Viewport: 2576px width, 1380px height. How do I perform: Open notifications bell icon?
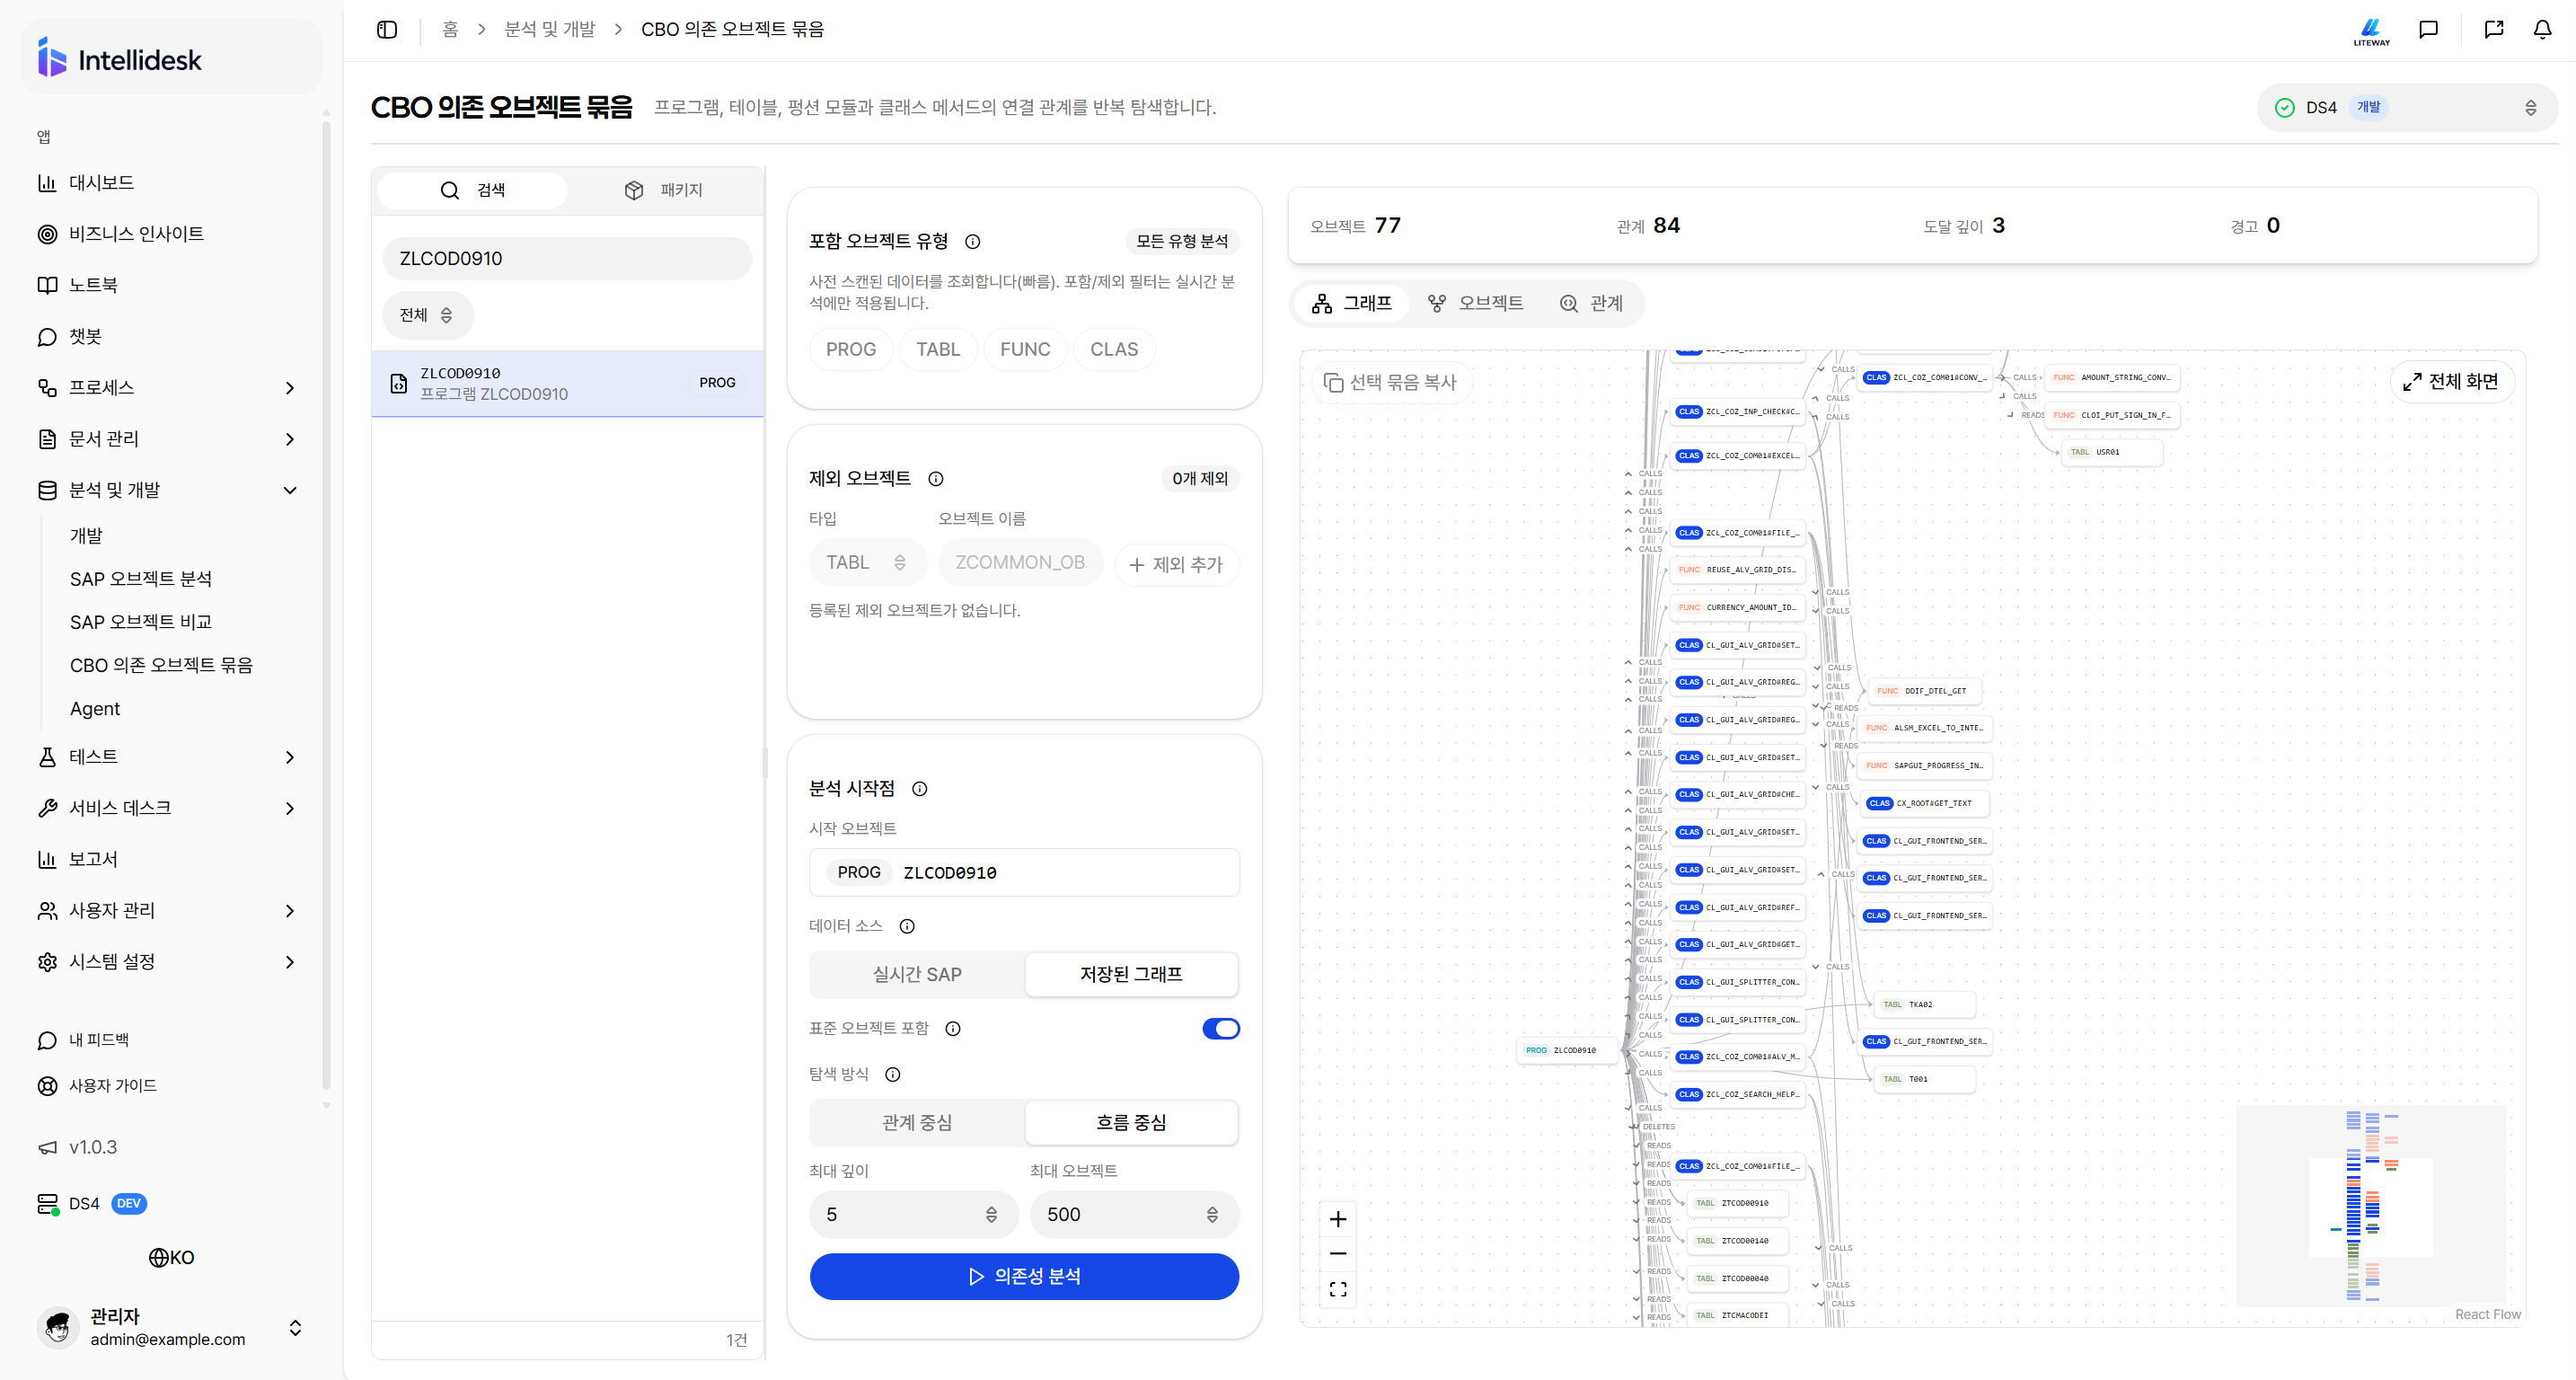click(x=2542, y=29)
